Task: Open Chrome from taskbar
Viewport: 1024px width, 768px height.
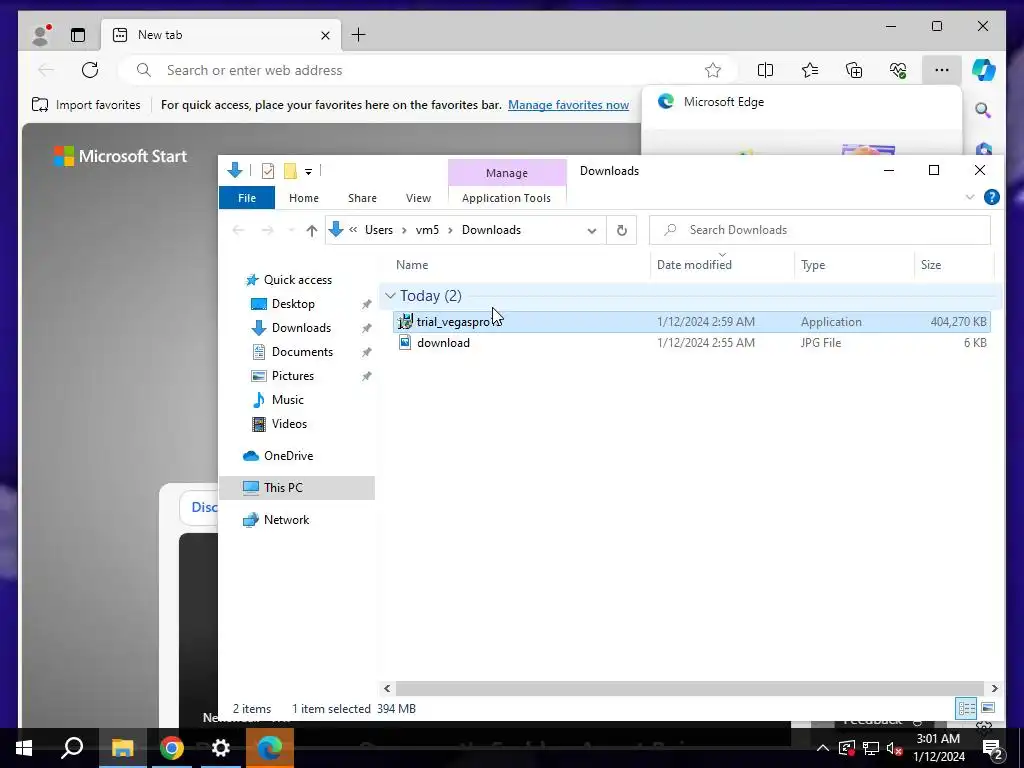Action: 172,748
